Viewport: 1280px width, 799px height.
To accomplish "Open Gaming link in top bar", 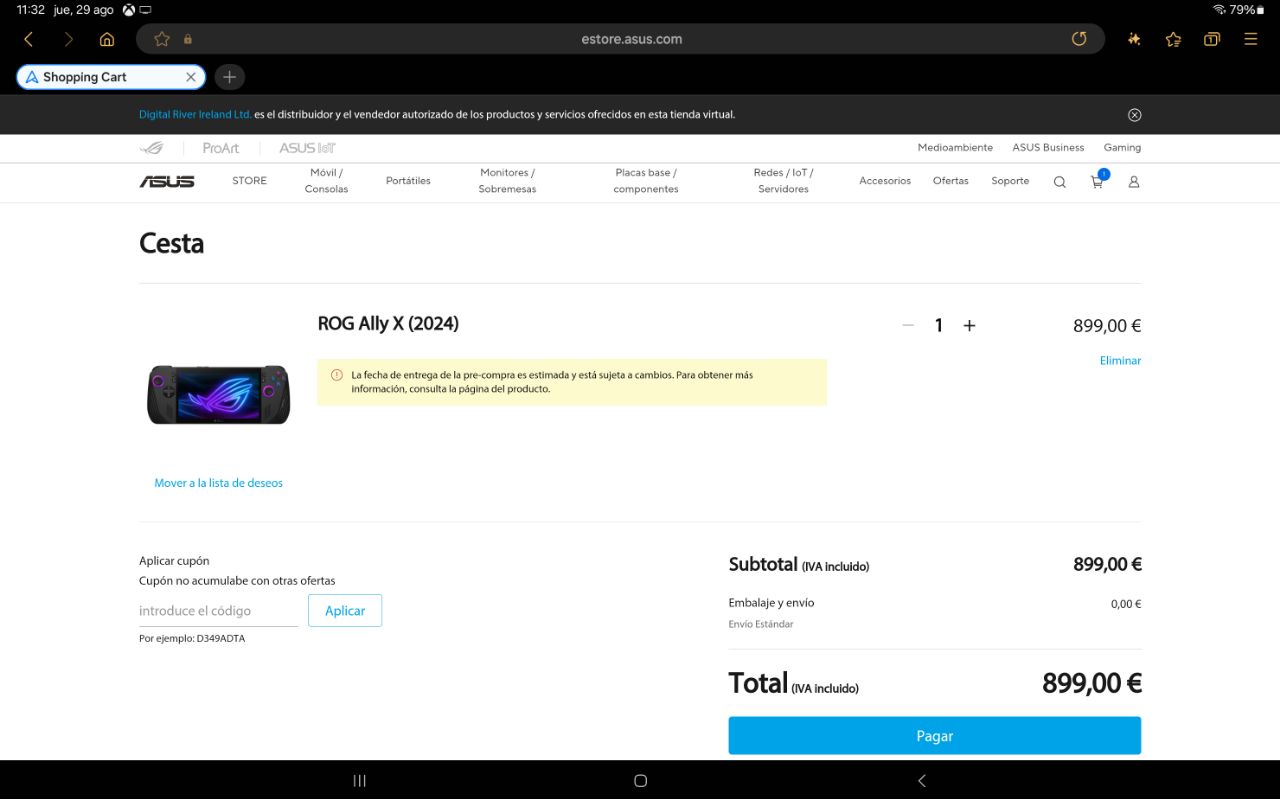I will [1122, 147].
